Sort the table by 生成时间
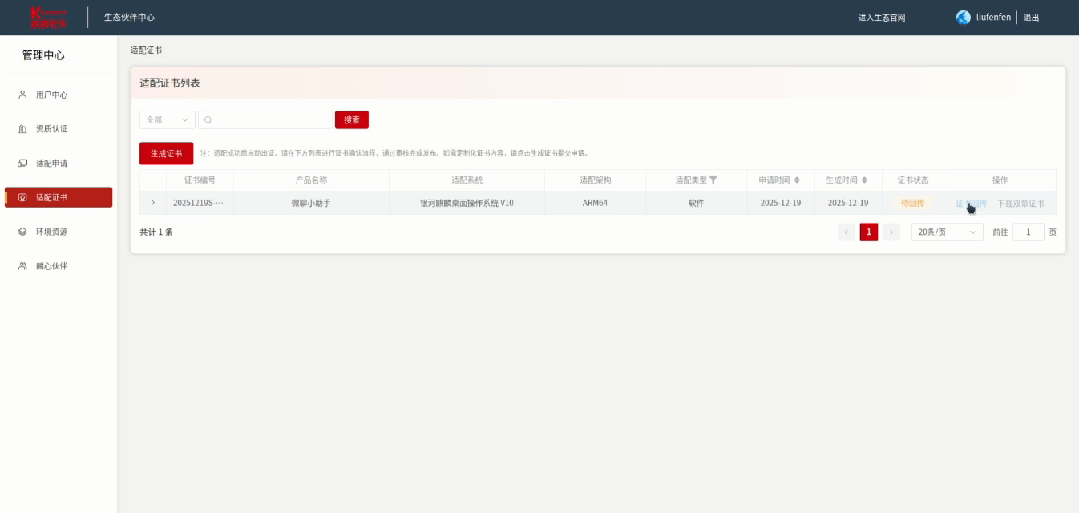The image size is (1079, 513). coord(864,180)
